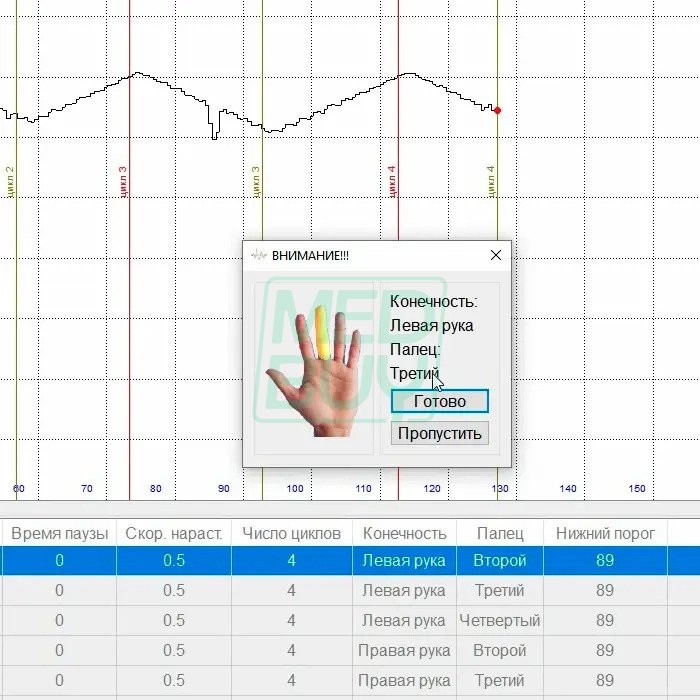
Task: Click 0.5 rate value in highlighted row
Action: coord(174,560)
